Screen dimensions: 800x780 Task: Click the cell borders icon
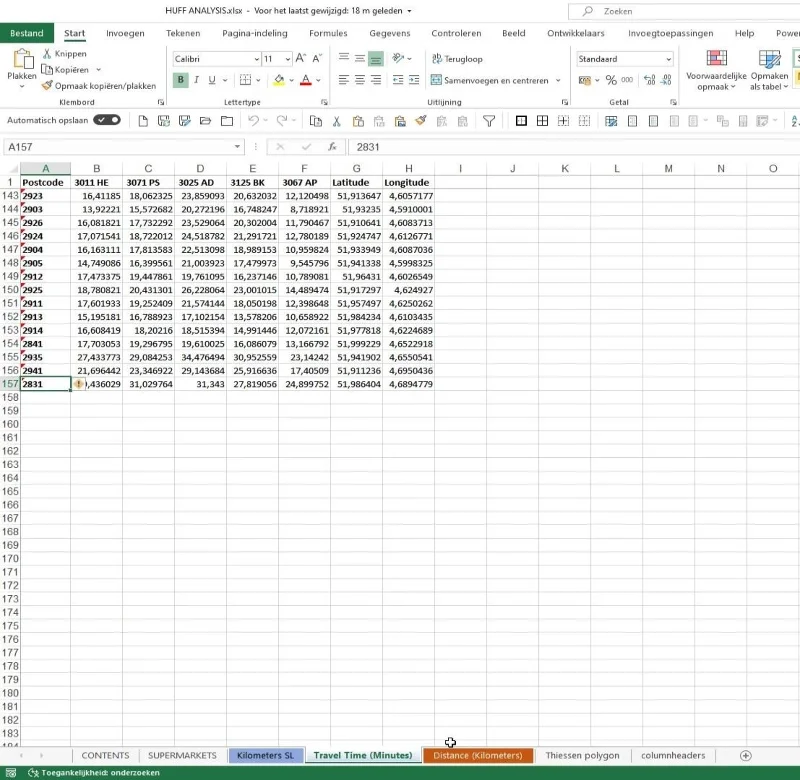tap(245, 80)
